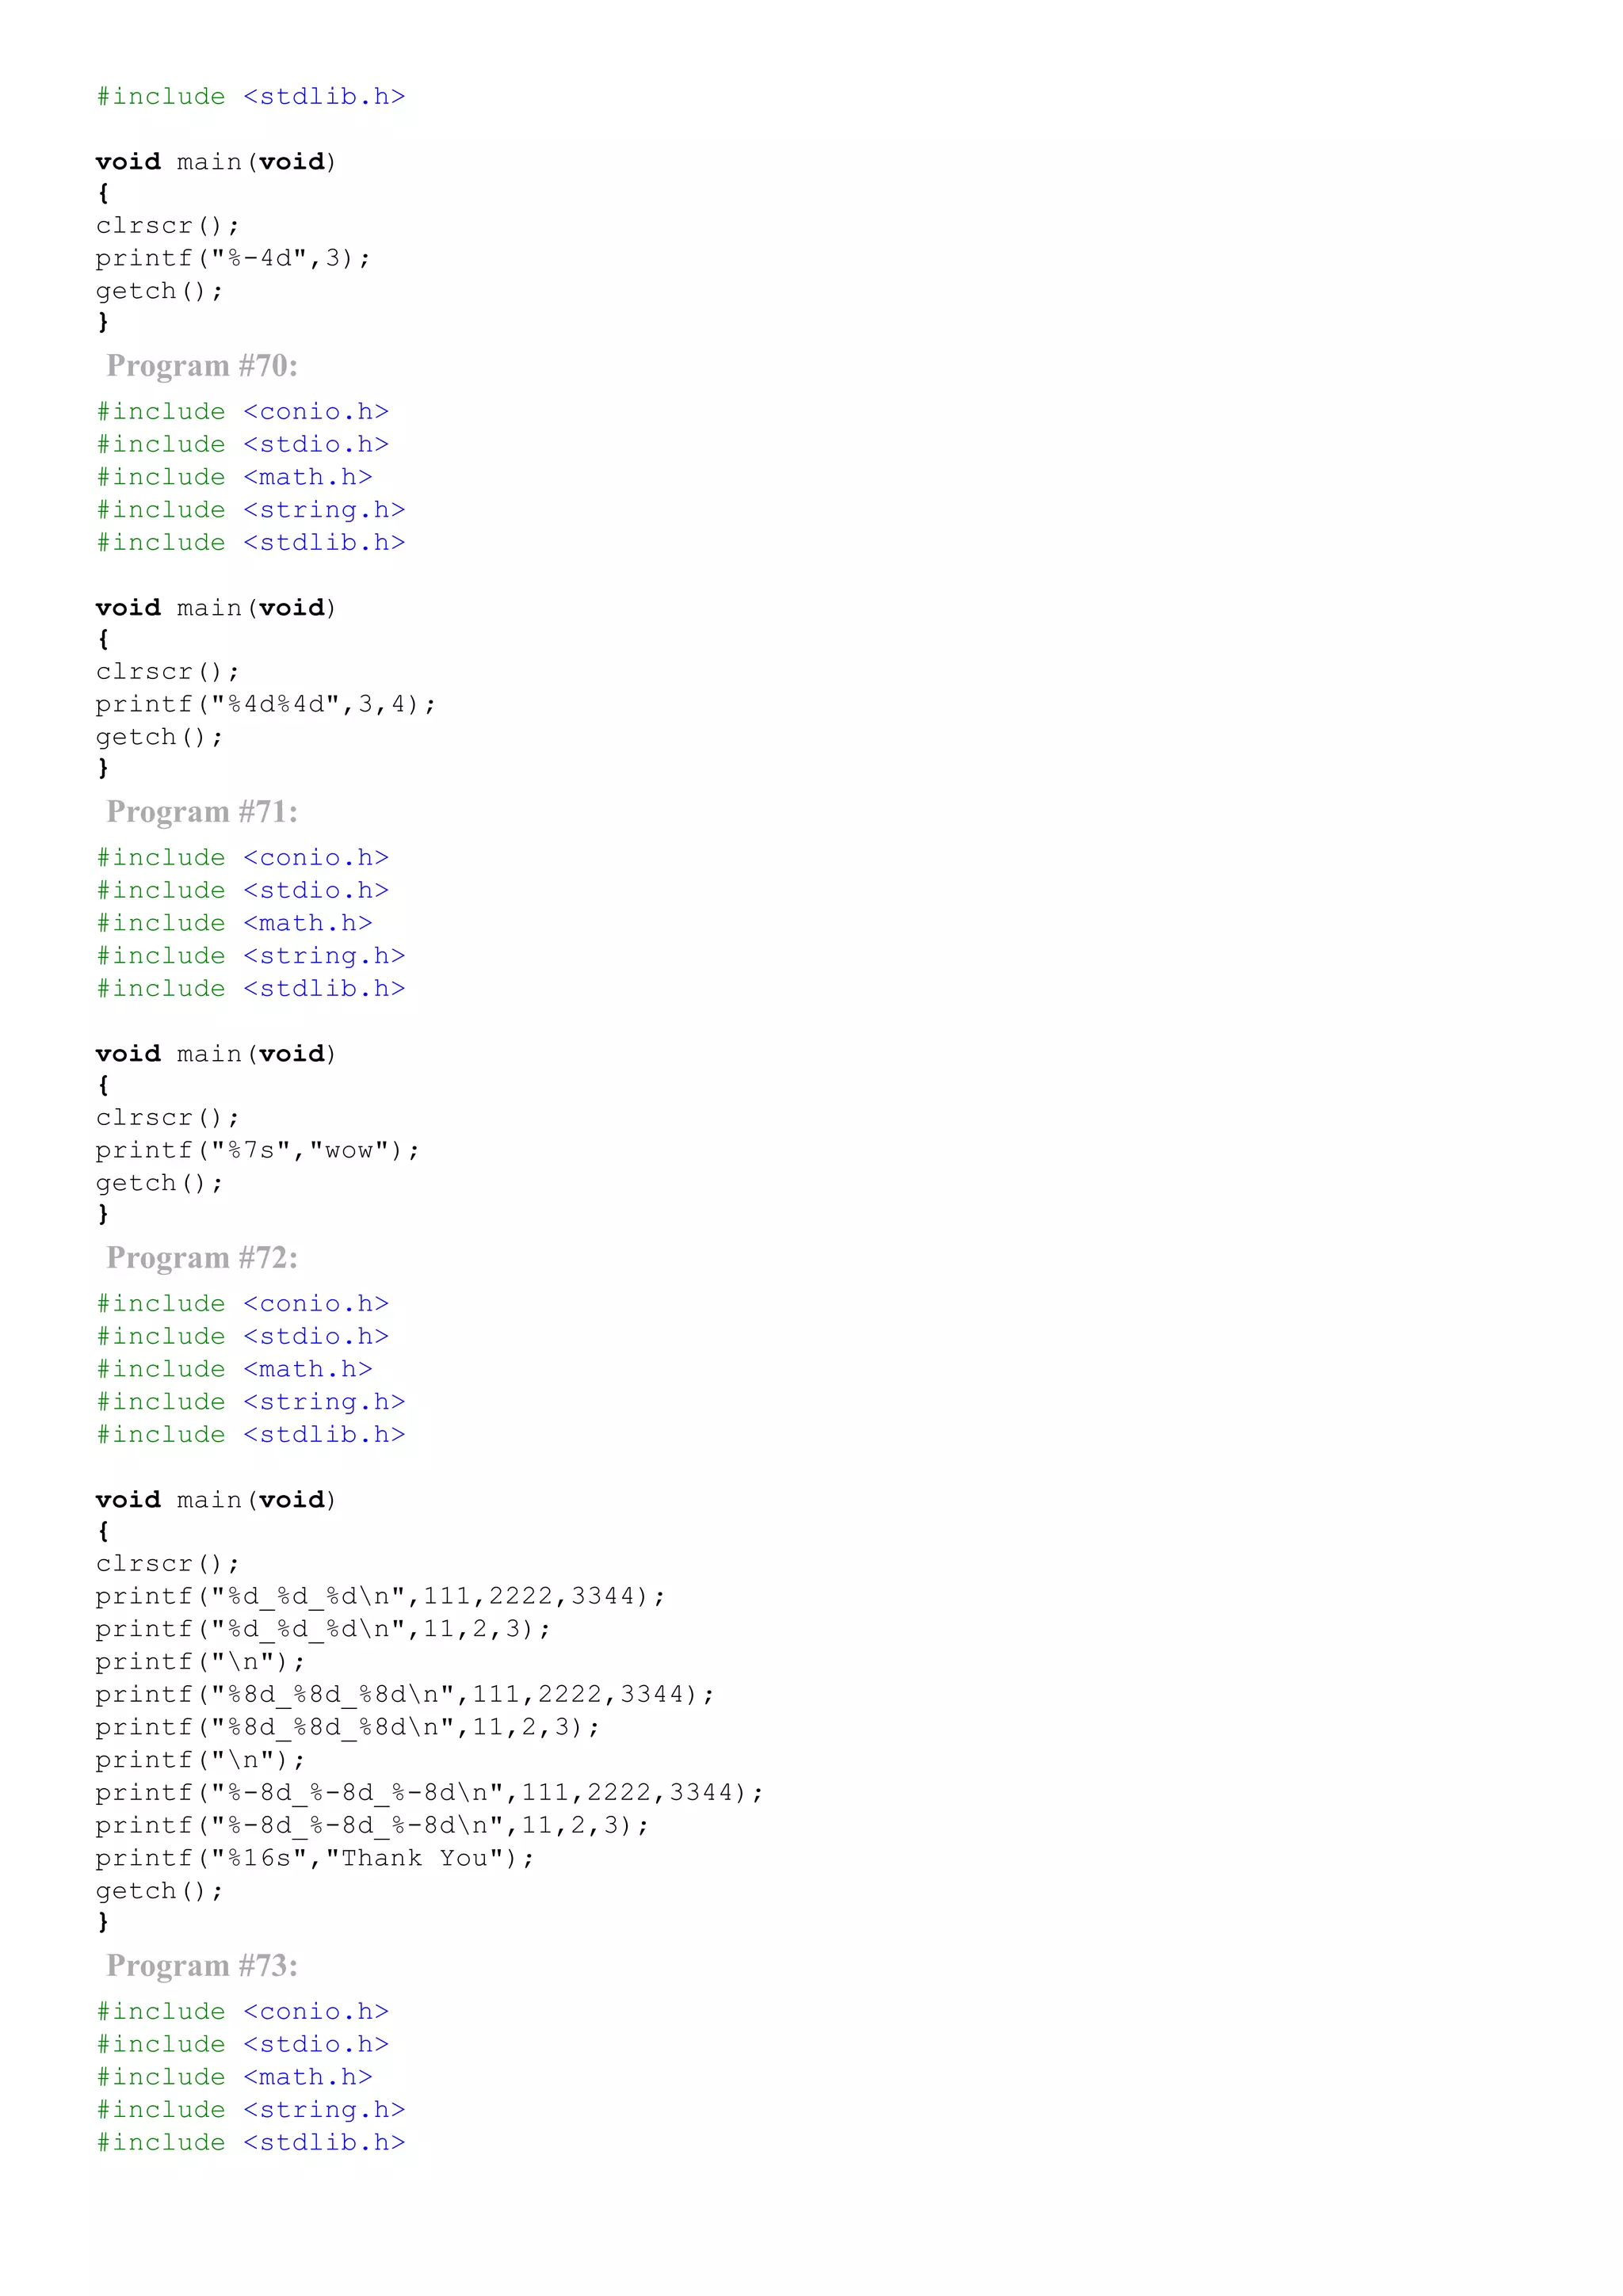Click 'void main(void)' in Program #71

[216, 1055]
